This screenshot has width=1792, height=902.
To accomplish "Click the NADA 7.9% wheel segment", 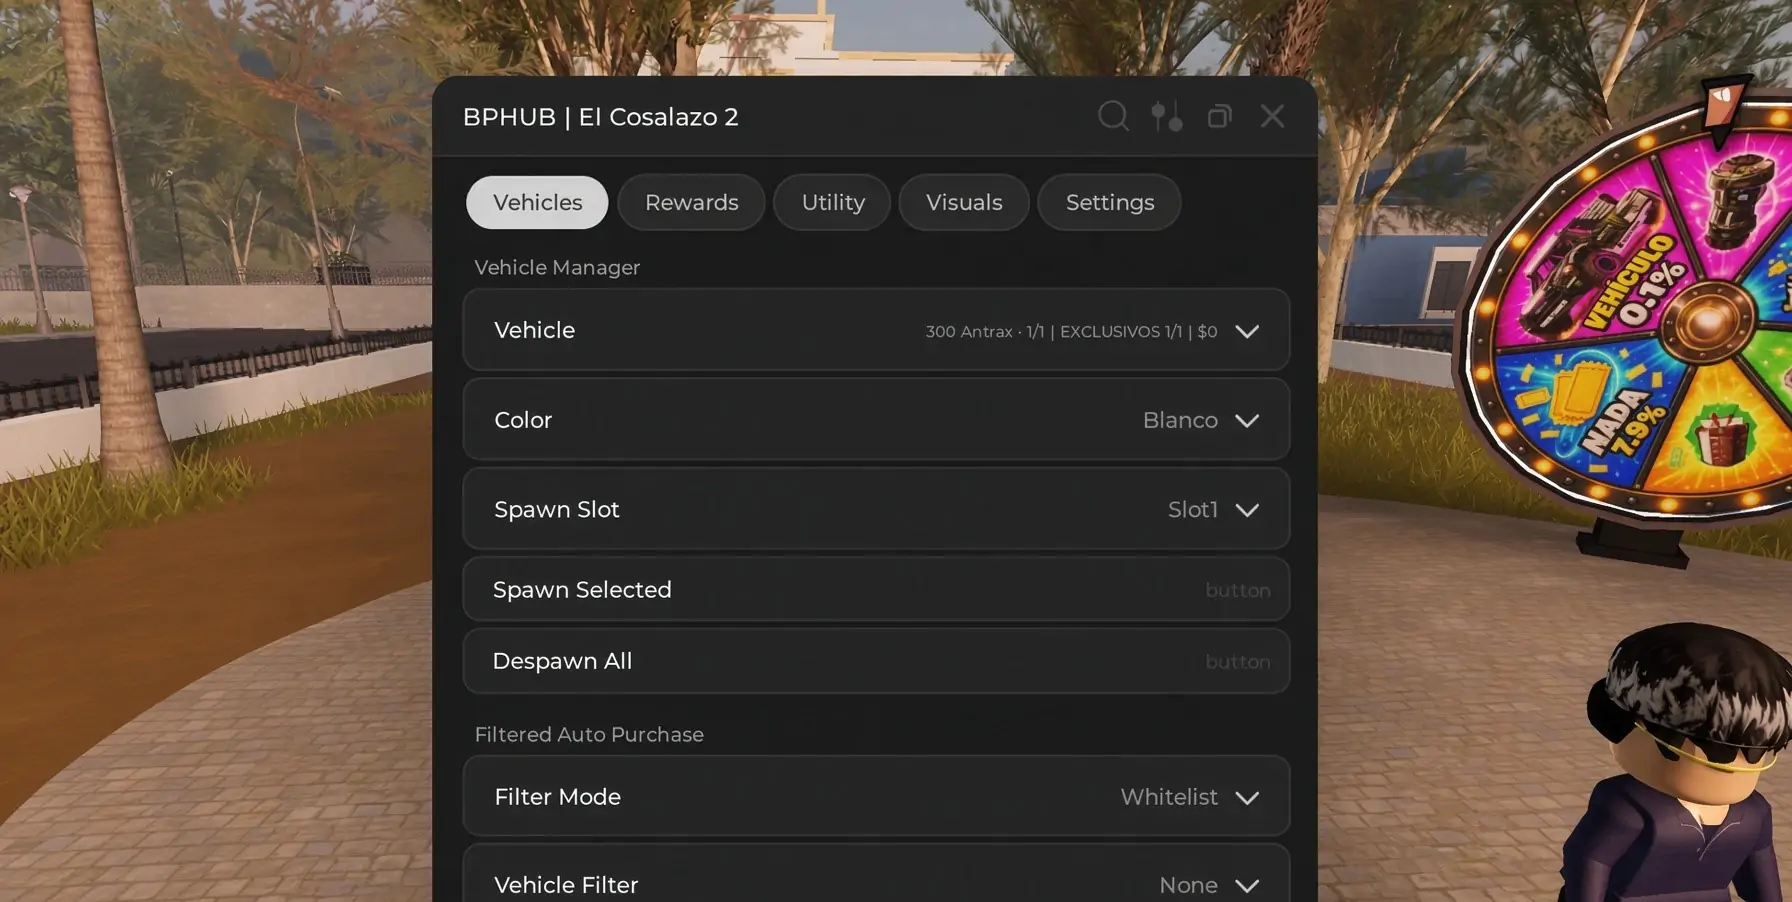I will click(x=1590, y=410).
